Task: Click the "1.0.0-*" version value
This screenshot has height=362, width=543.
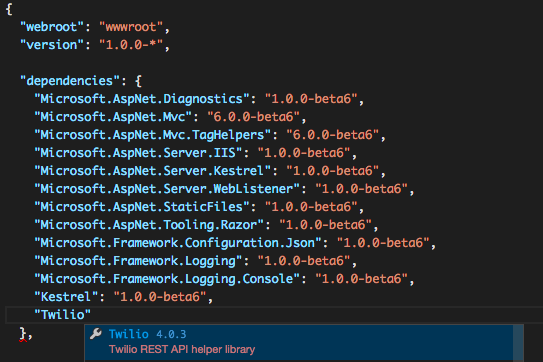Action: point(131,45)
